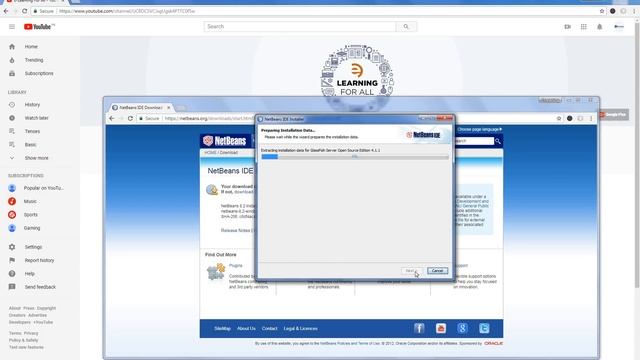The image size is (640, 360).
Task: Focus the YouTube search field
Action: pos(300,27)
